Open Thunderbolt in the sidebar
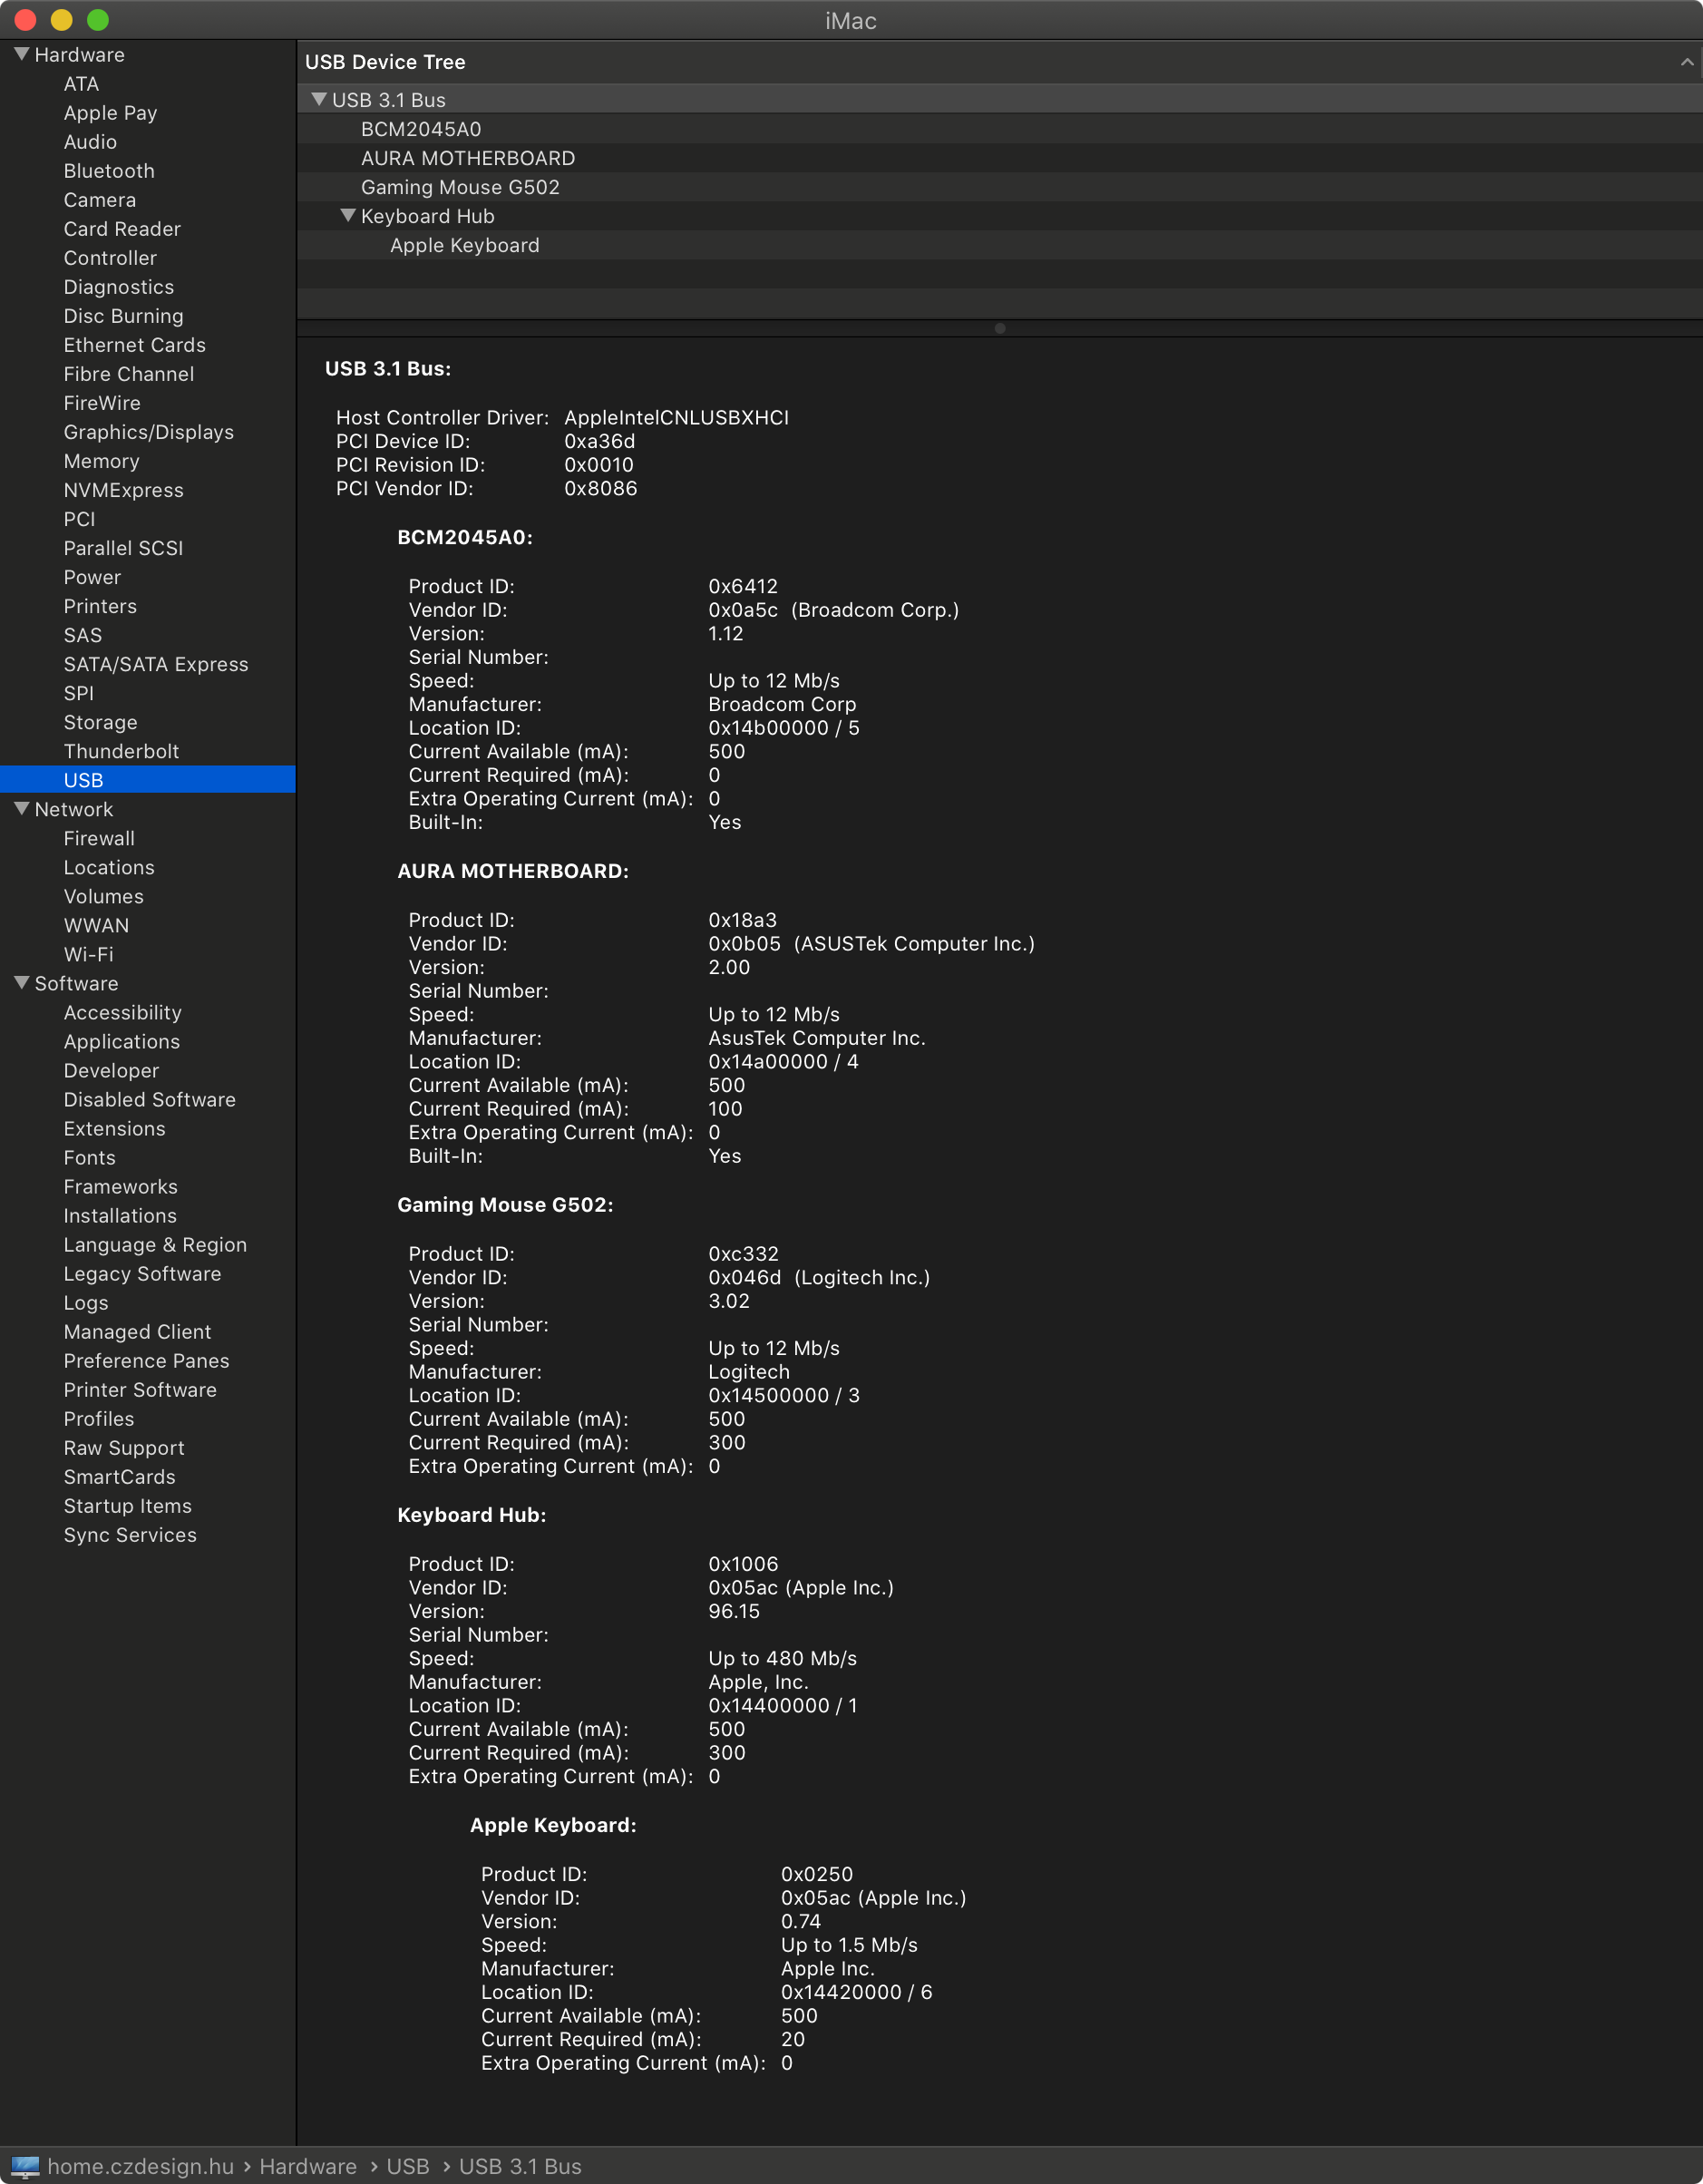This screenshot has width=1703, height=2184. [x=122, y=751]
